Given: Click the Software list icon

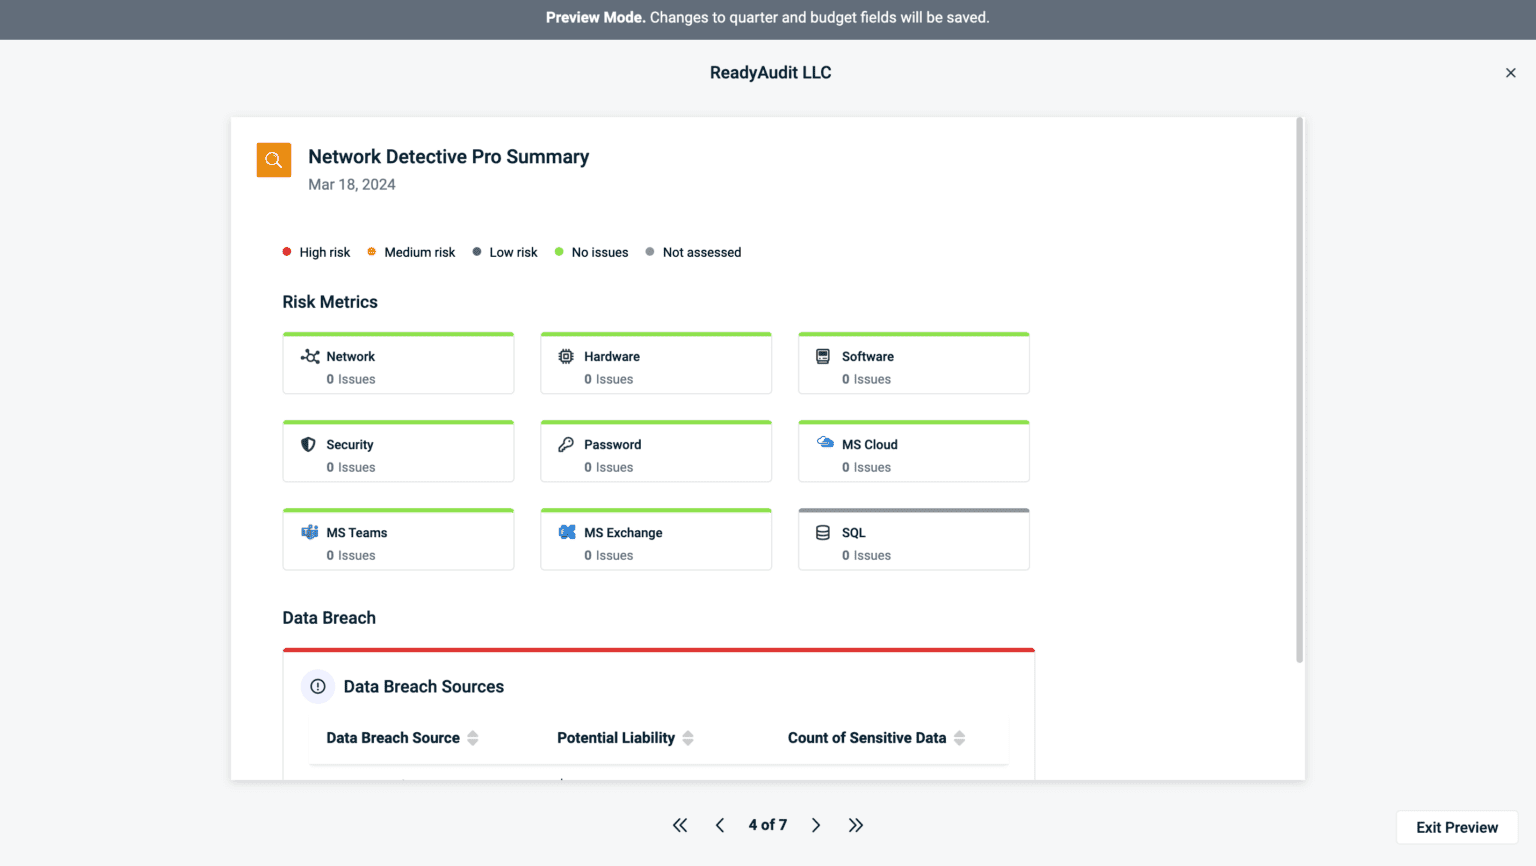Looking at the screenshot, I should coord(824,356).
